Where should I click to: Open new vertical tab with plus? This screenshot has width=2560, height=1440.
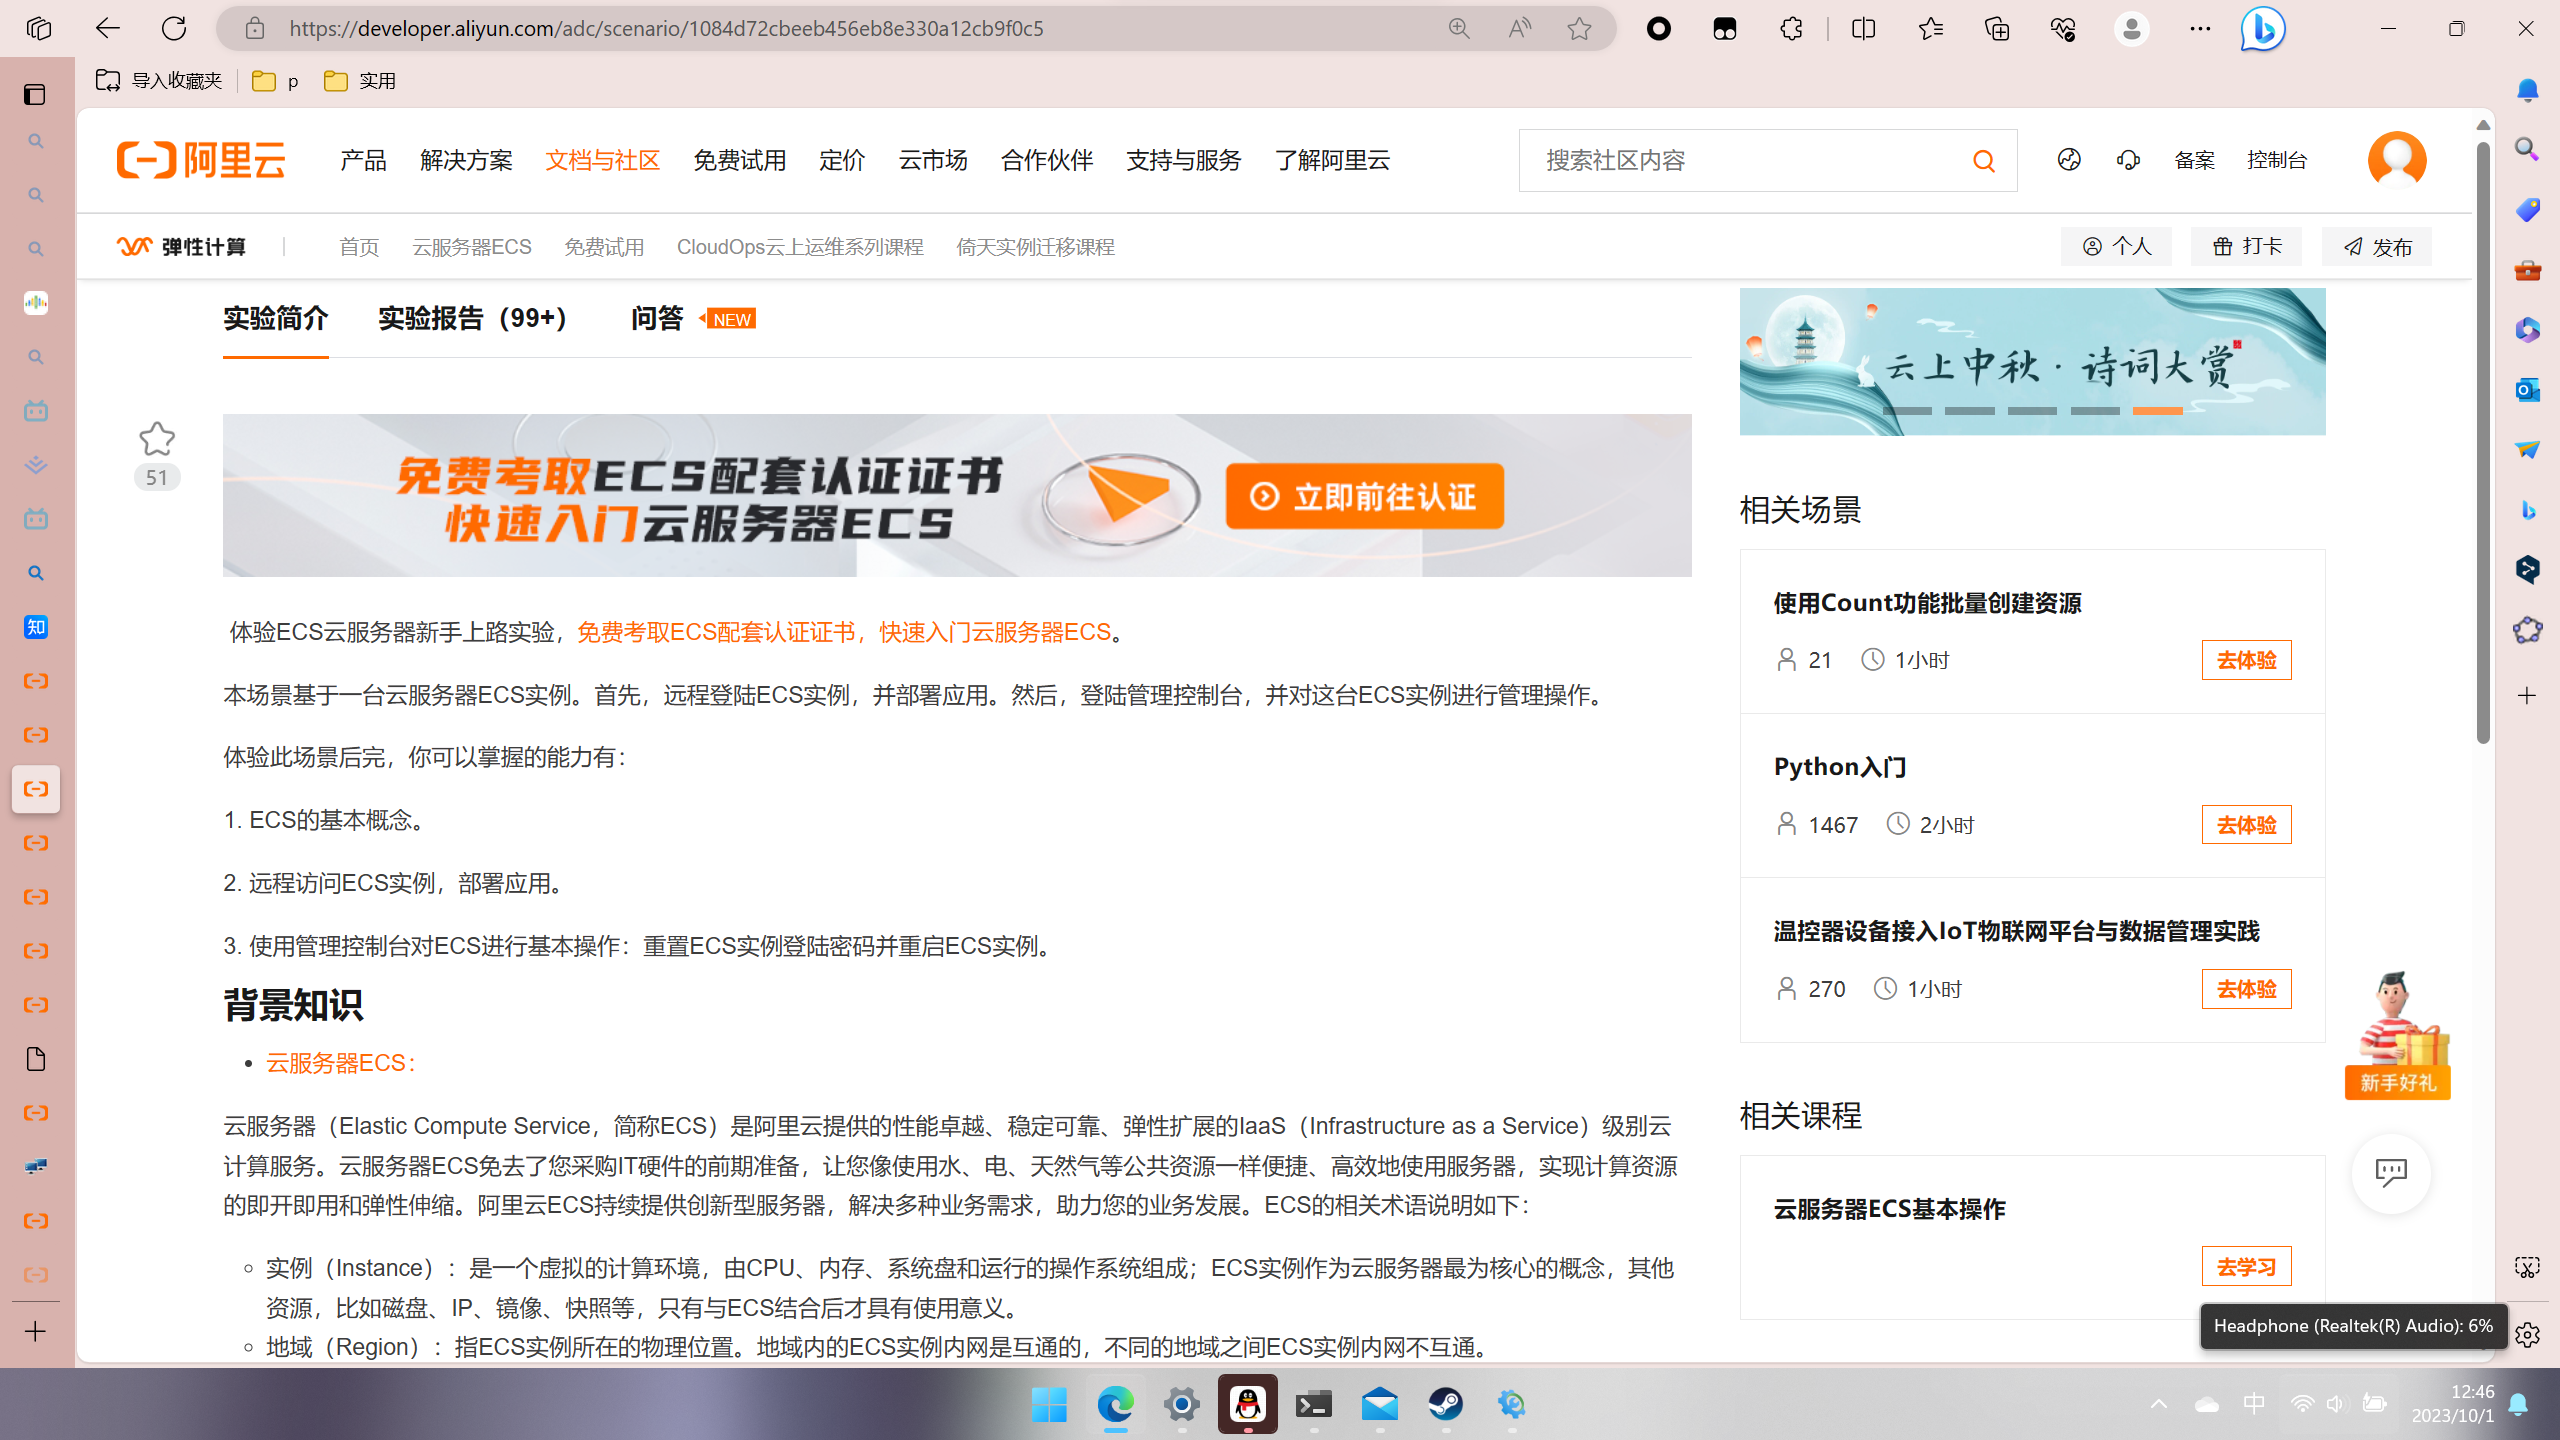click(35, 1331)
